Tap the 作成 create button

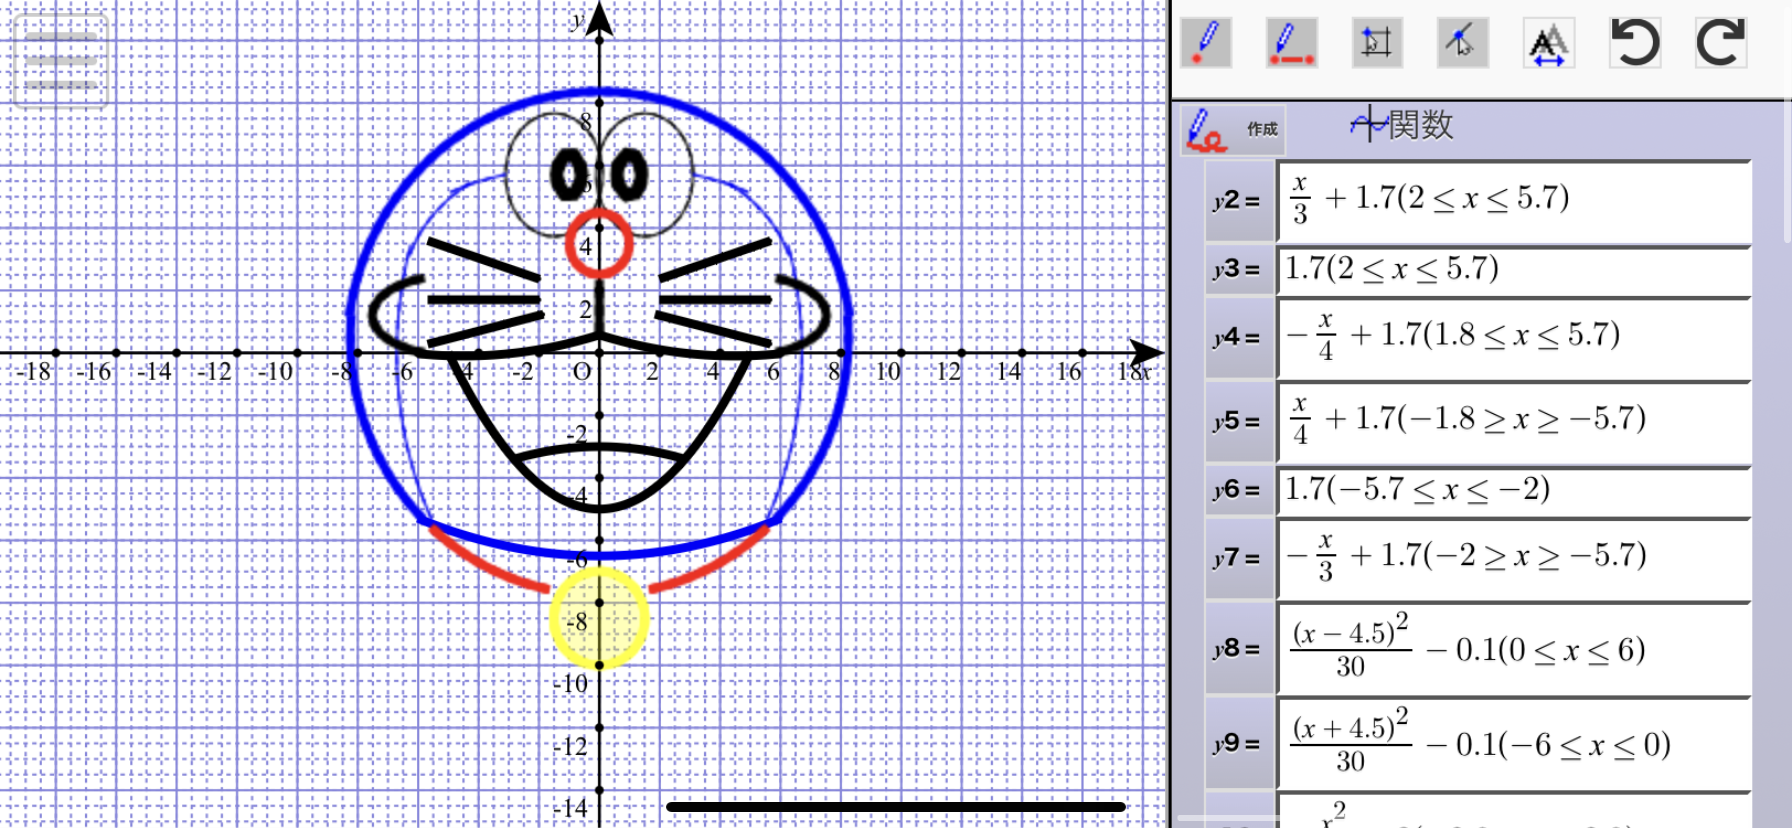point(1232,130)
